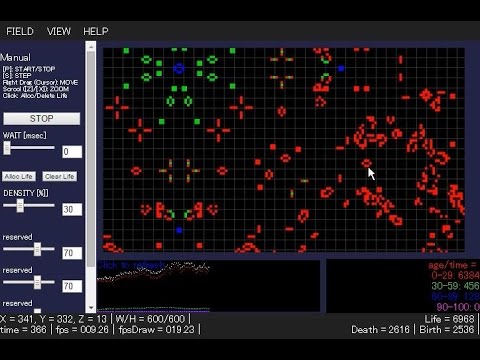
Task: Click the purple '90-100: 0' legend entry
Action: pos(458,307)
